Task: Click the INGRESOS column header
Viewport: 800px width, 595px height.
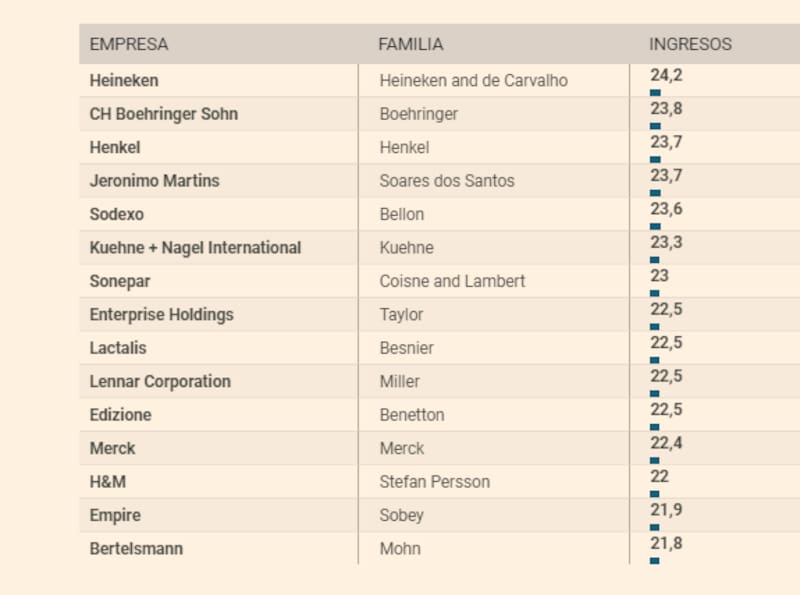Action: pyautogui.click(x=690, y=44)
